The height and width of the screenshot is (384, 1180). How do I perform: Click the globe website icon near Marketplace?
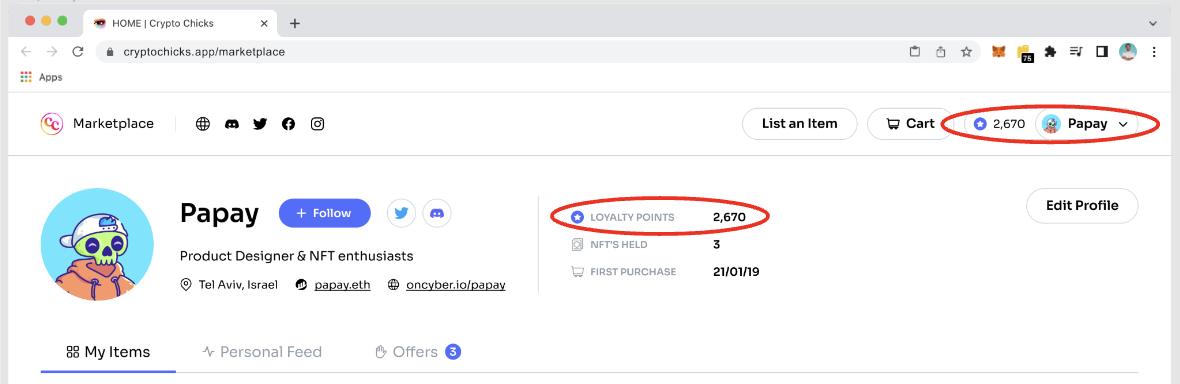[x=202, y=124]
